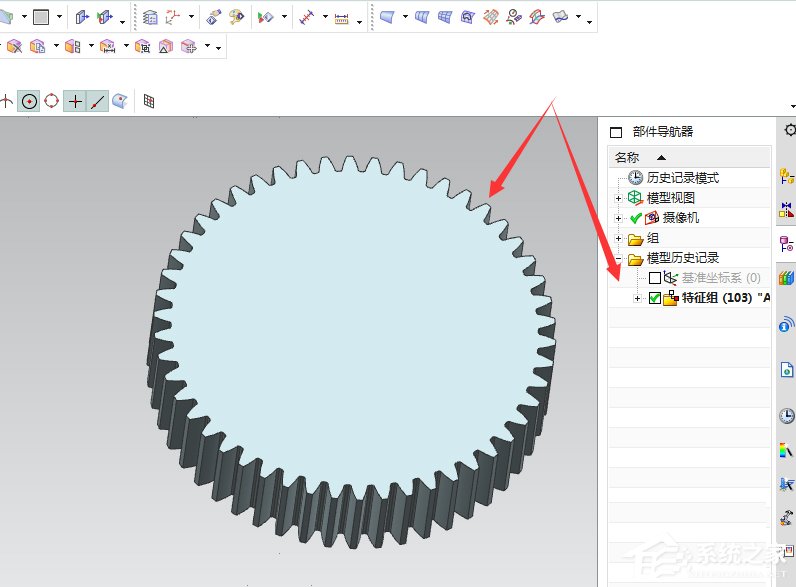
Task: Check the 基准坐标系 checkbox
Action: click(655, 278)
